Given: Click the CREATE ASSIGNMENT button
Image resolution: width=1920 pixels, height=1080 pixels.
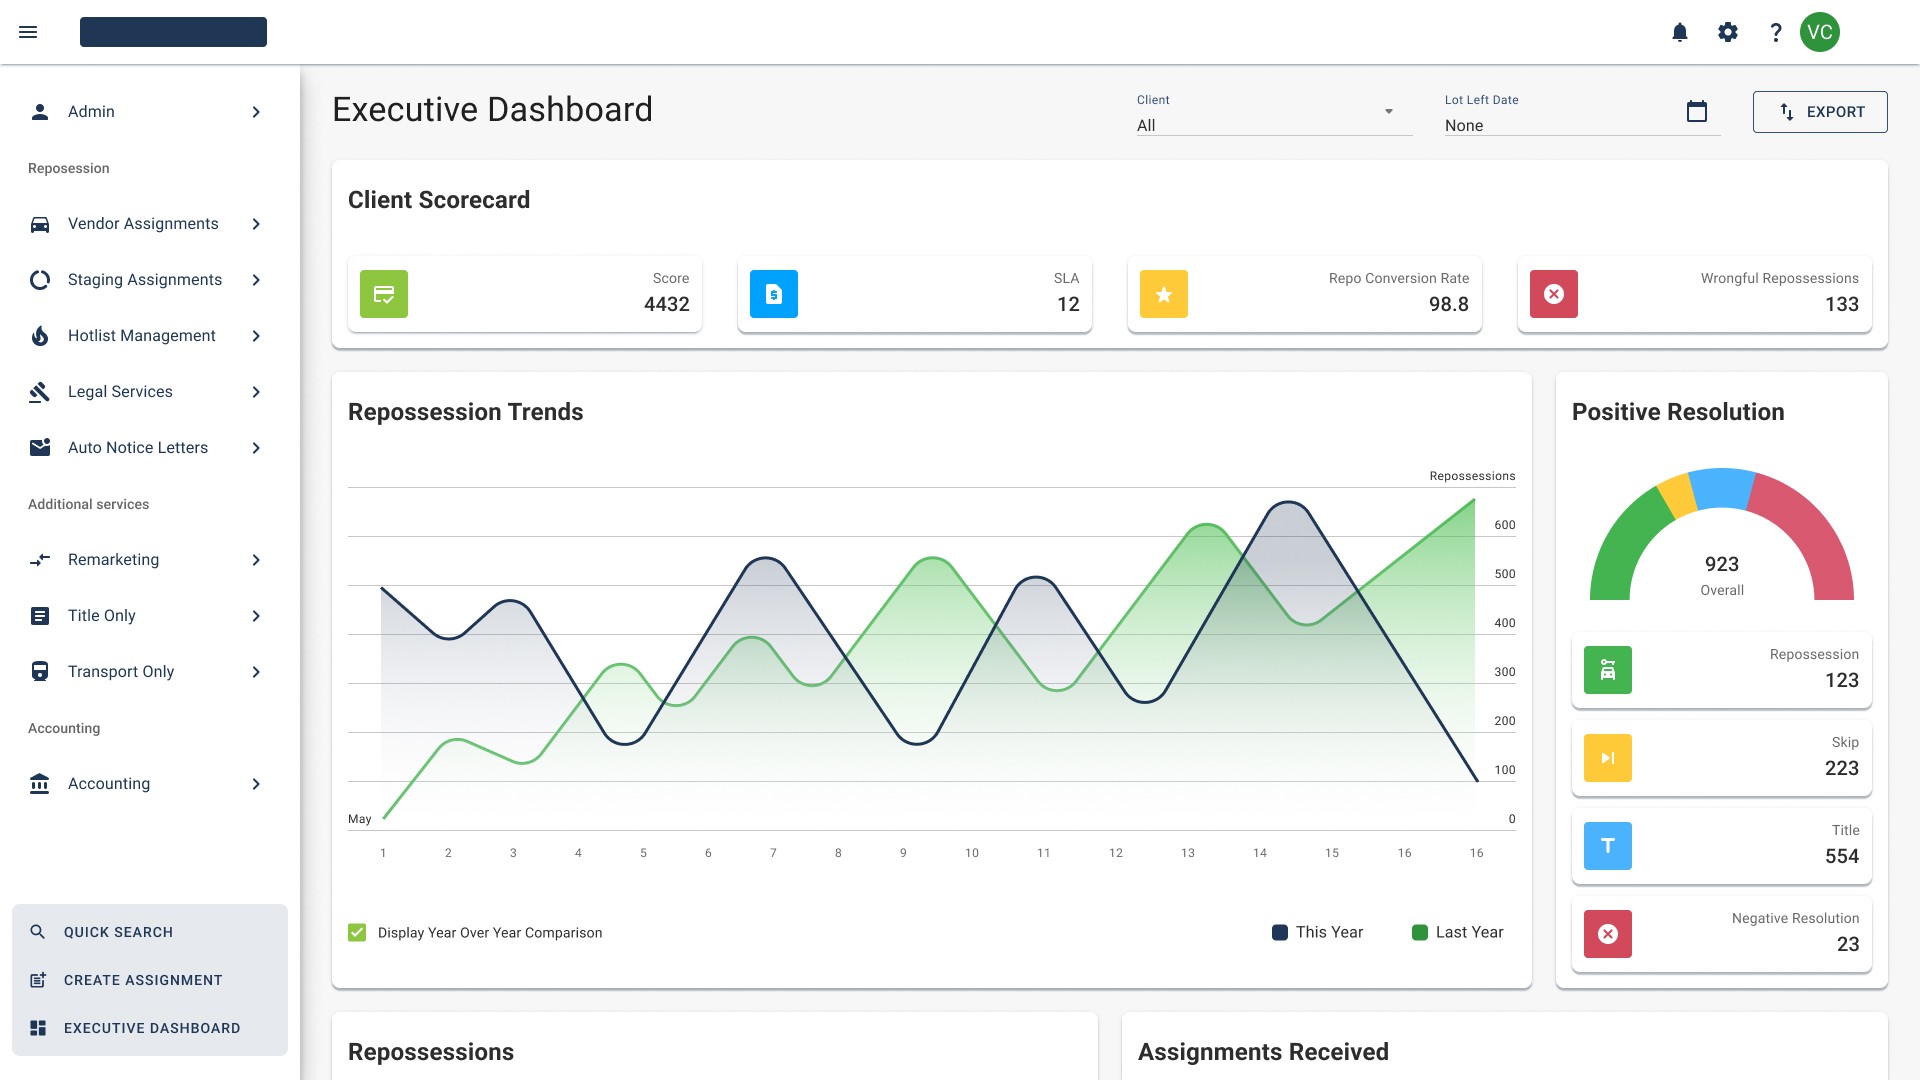Looking at the screenshot, I should [x=143, y=980].
